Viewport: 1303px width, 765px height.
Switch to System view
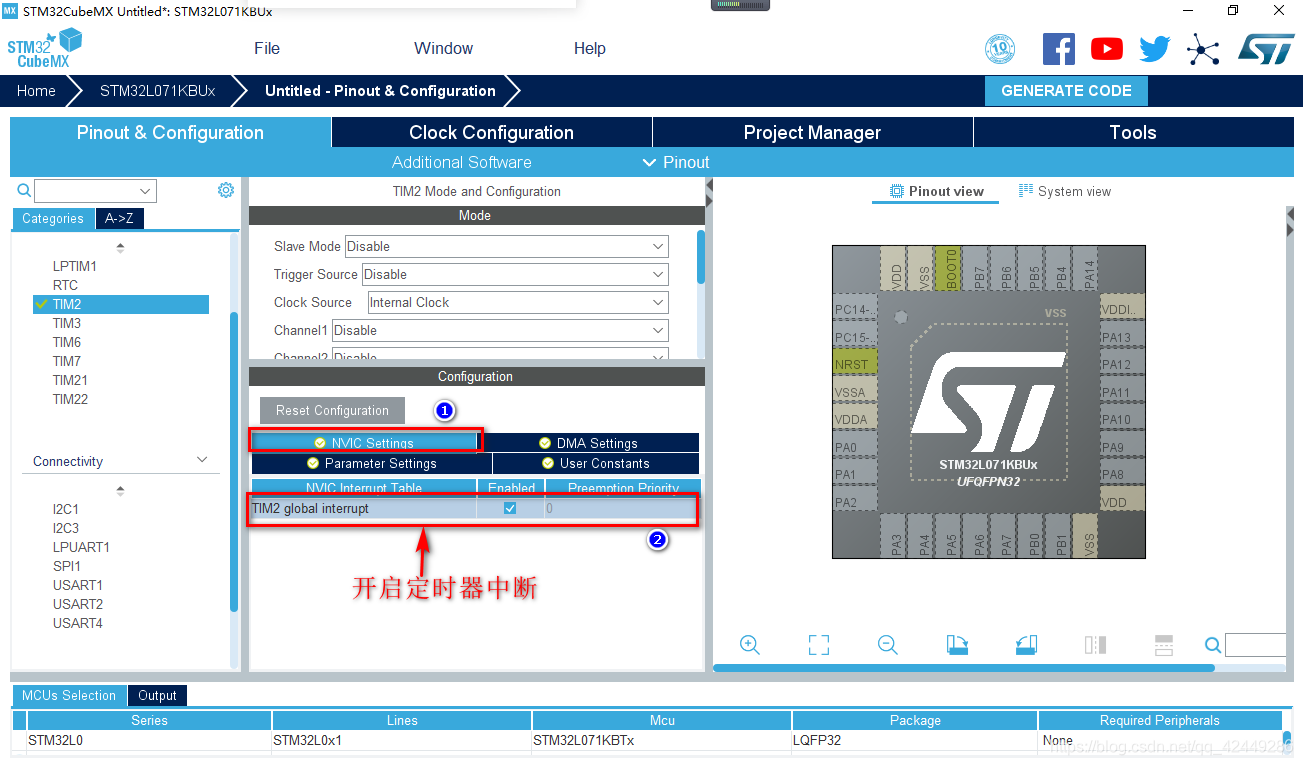tap(1064, 191)
